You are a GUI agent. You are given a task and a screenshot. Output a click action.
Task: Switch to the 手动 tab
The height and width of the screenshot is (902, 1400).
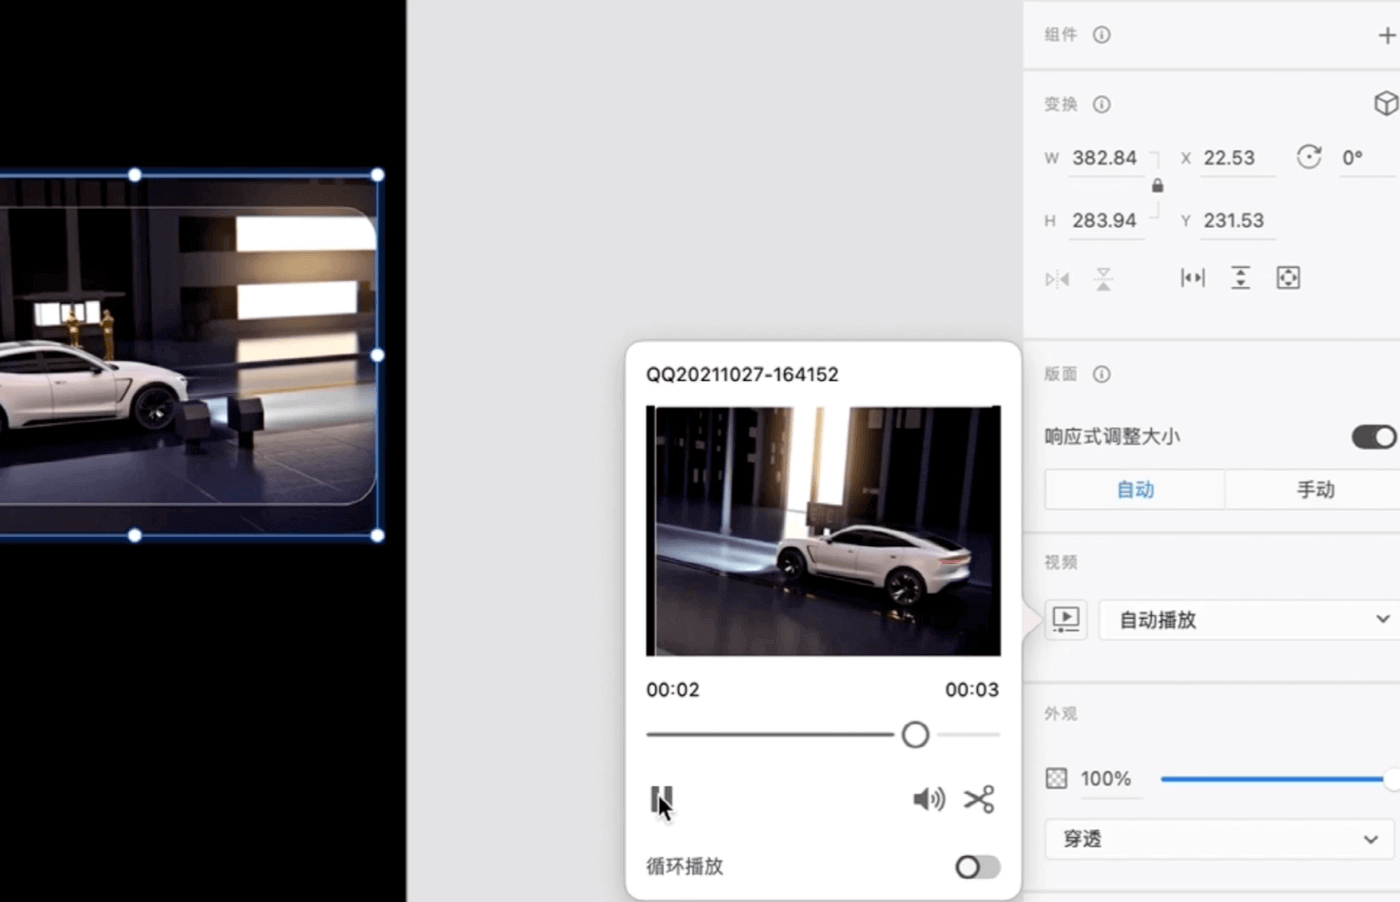[x=1315, y=490]
